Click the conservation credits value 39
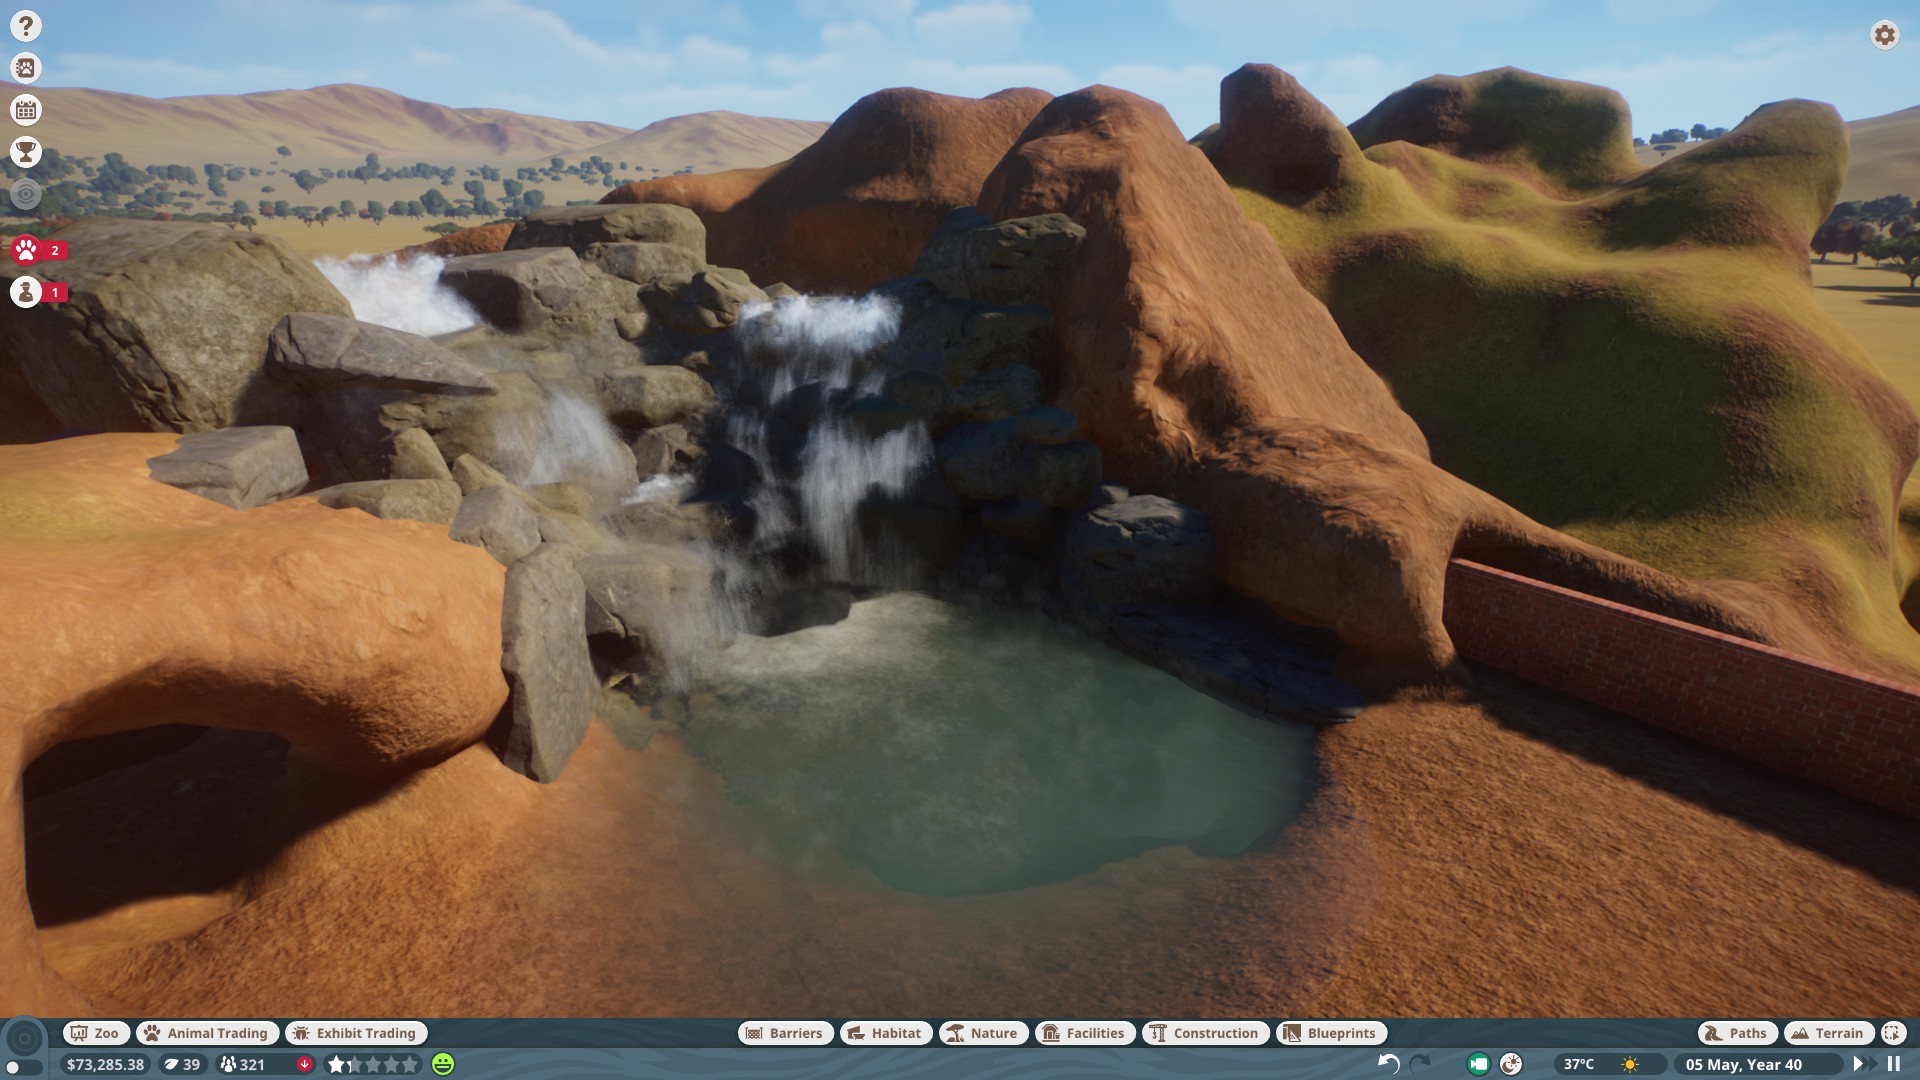This screenshot has width=1920, height=1080. (182, 1064)
